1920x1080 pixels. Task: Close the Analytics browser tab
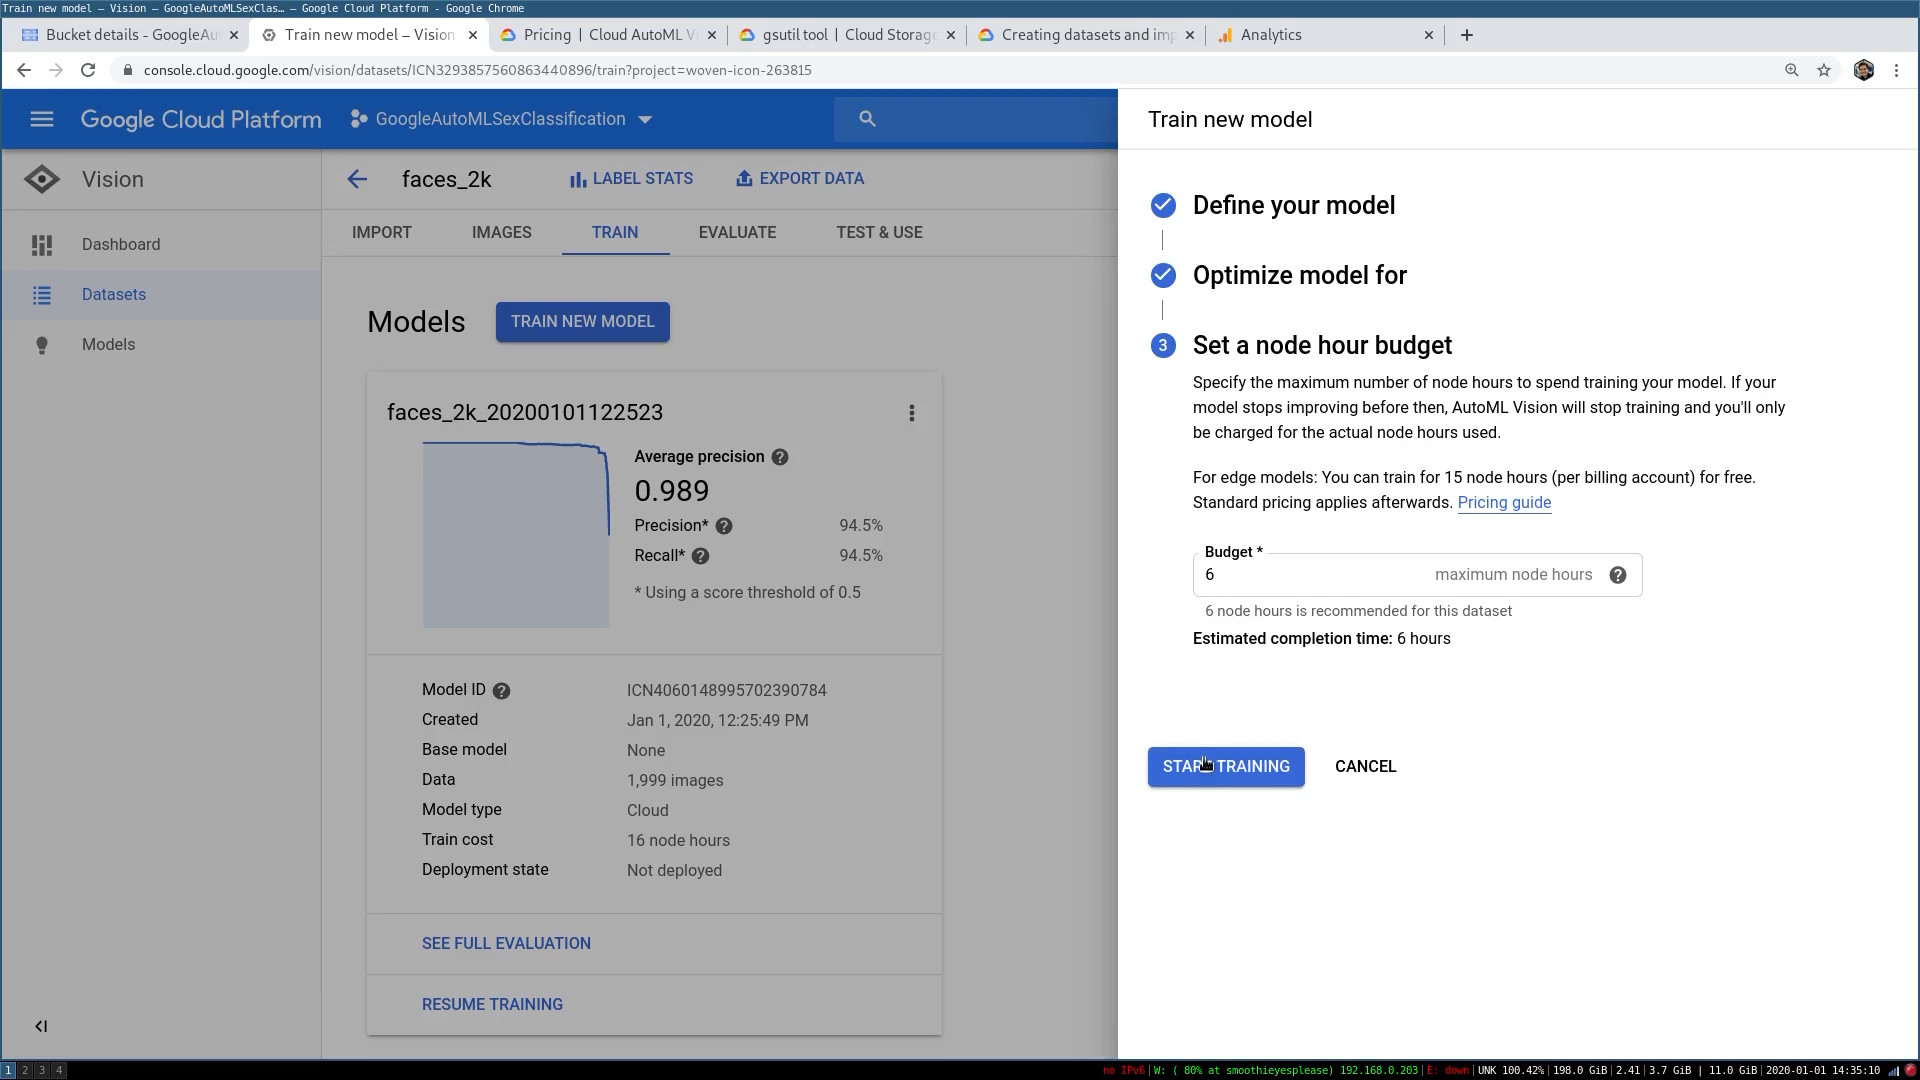click(x=1428, y=35)
